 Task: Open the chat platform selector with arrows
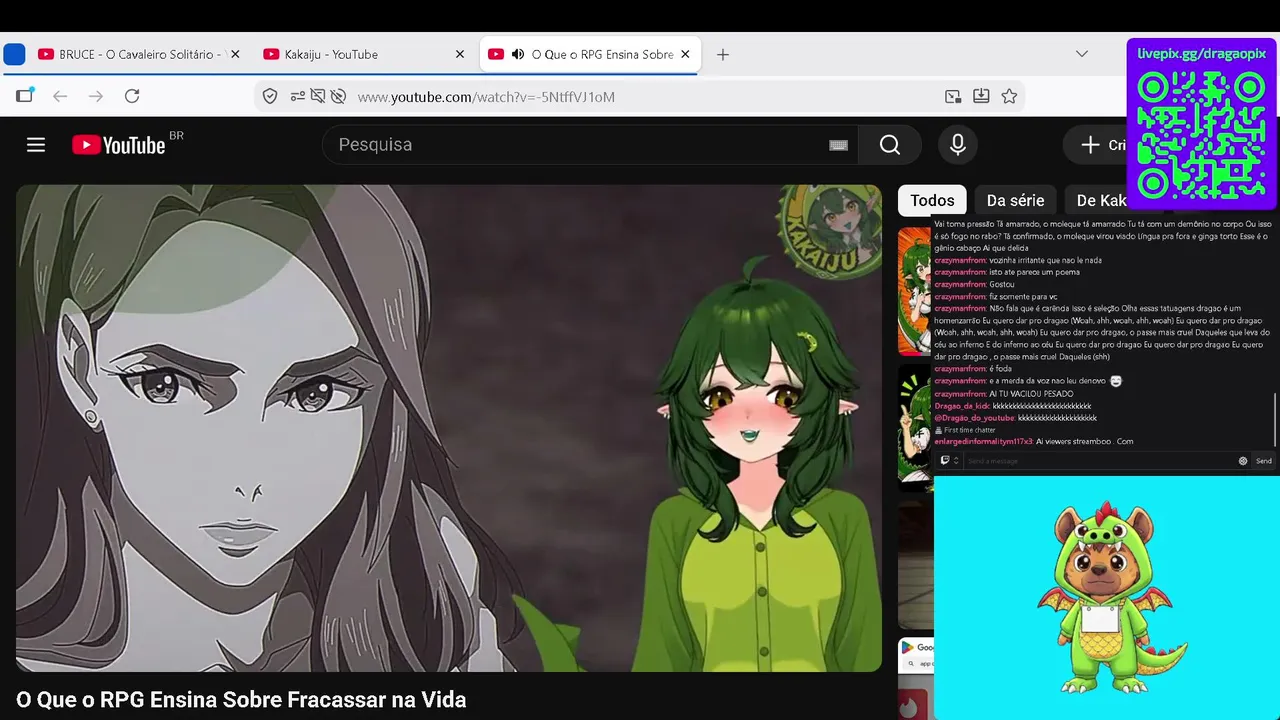pos(949,461)
